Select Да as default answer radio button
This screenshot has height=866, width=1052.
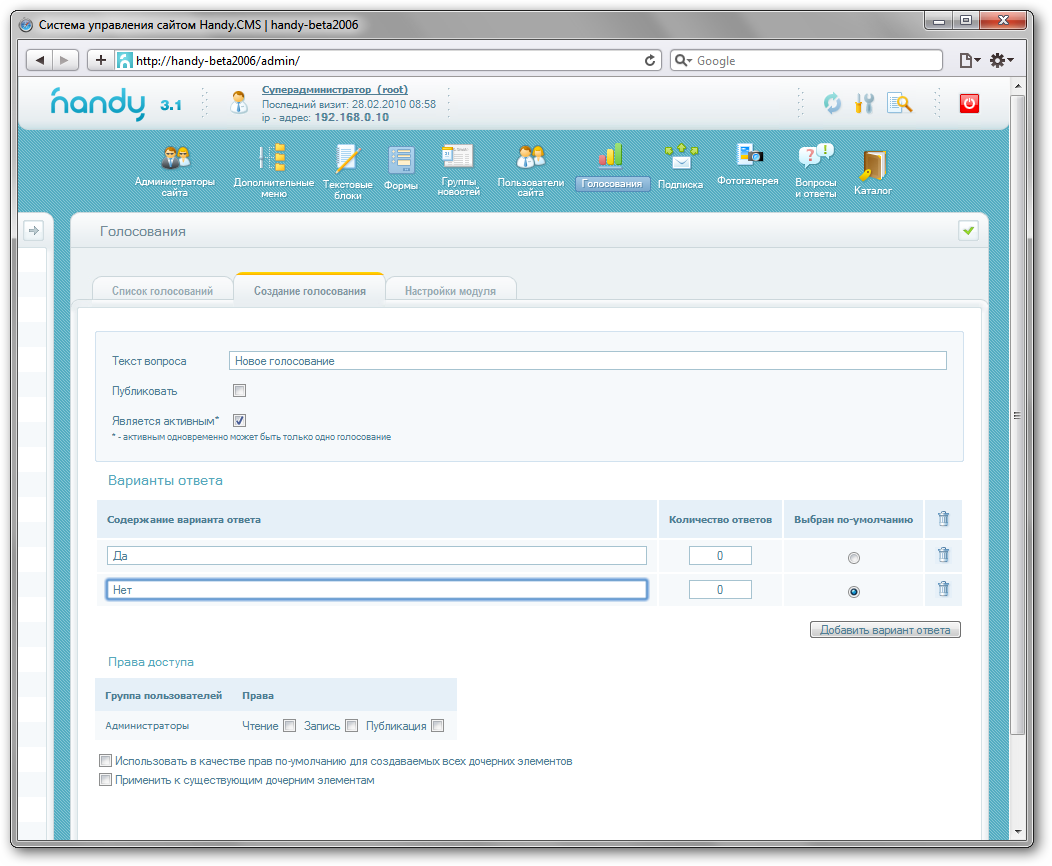[853, 558]
